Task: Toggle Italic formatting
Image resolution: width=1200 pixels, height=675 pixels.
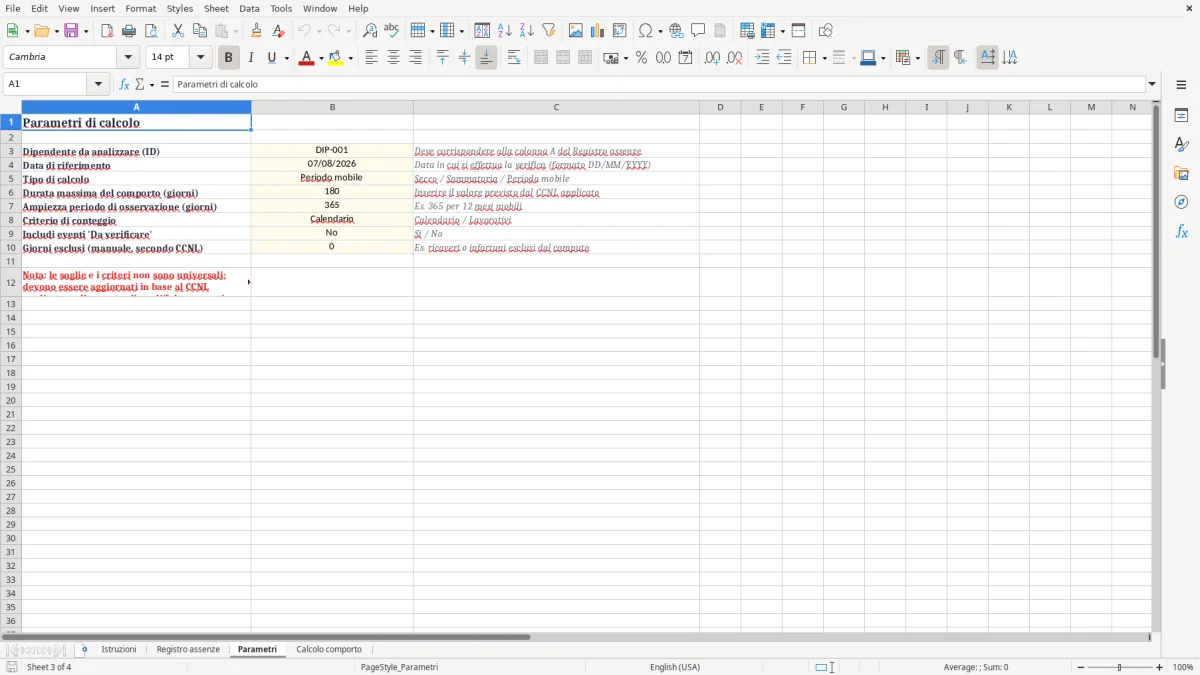Action: pyautogui.click(x=250, y=58)
